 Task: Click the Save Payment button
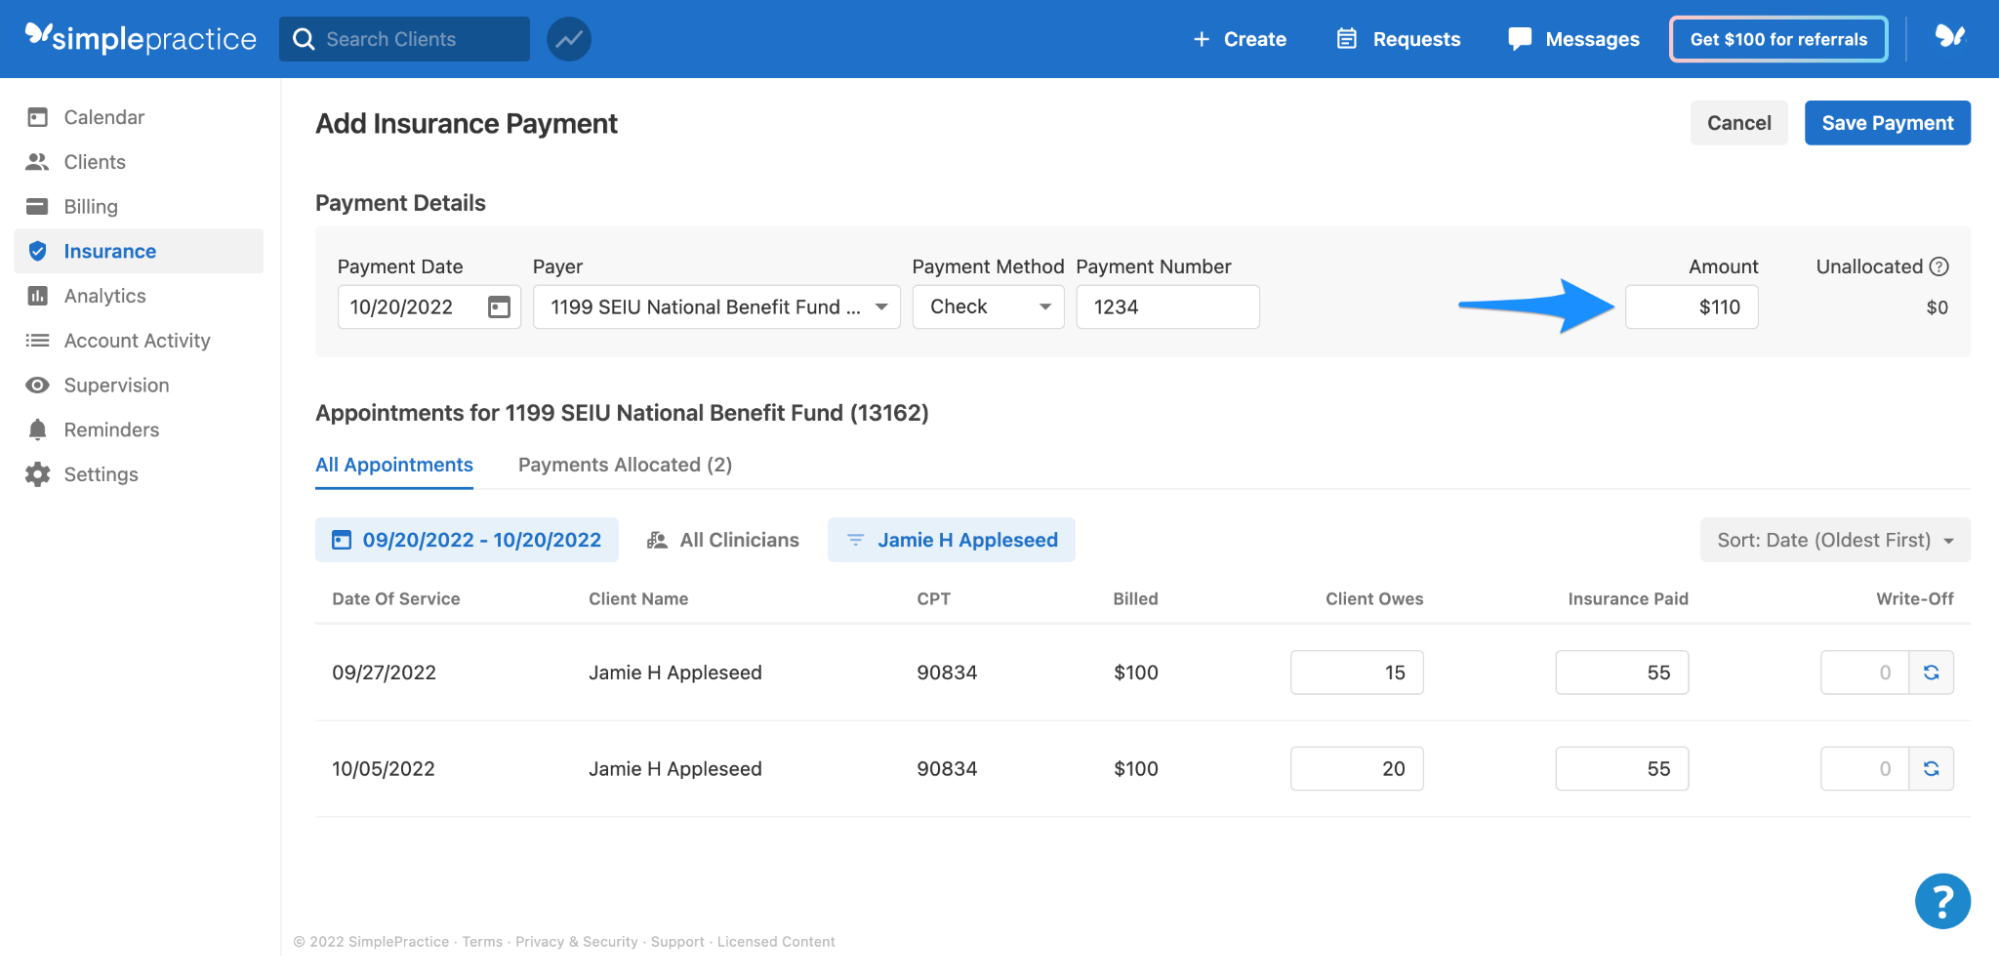click(x=1886, y=122)
